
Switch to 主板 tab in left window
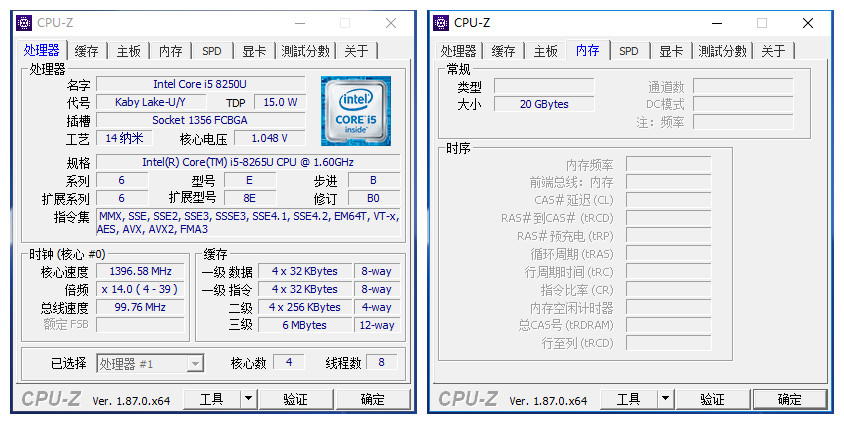[128, 51]
